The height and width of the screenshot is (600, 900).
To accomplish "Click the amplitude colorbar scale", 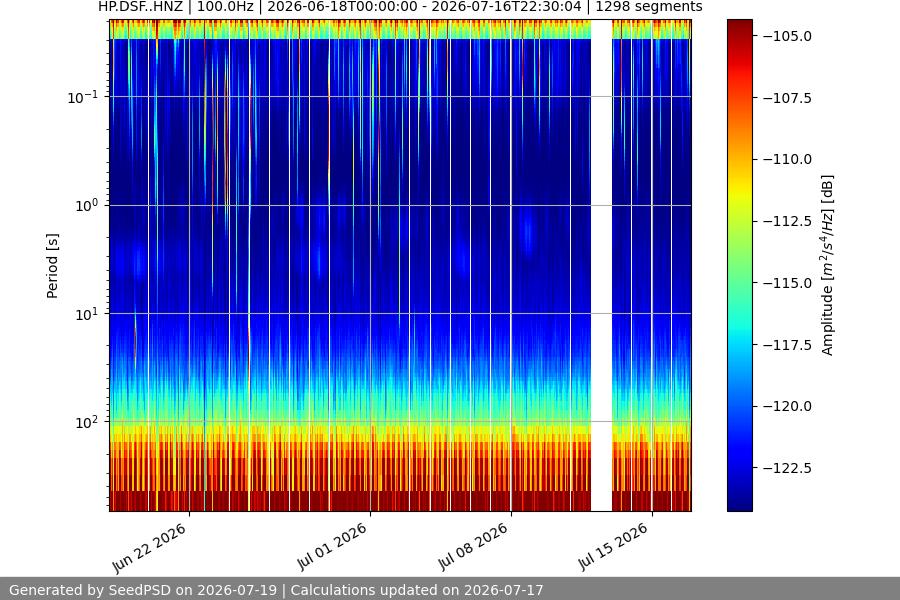I will [740, 265].
